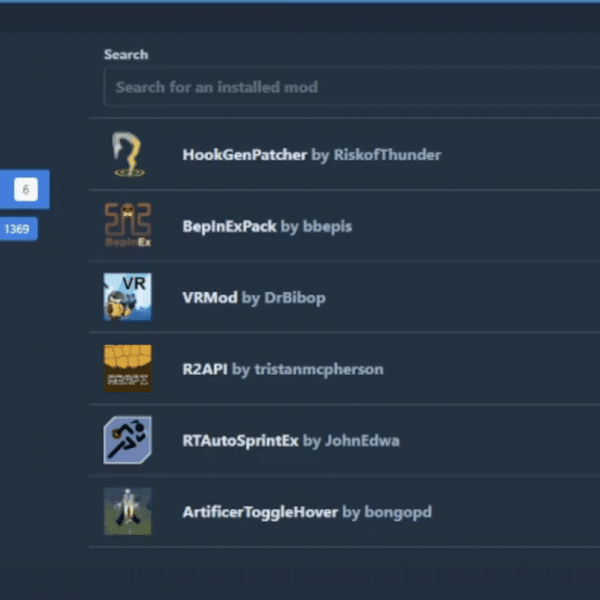Select the BepInEx logo icon
Image resolution: width=600 pixels, height=600 pixels.
point(128,225)
